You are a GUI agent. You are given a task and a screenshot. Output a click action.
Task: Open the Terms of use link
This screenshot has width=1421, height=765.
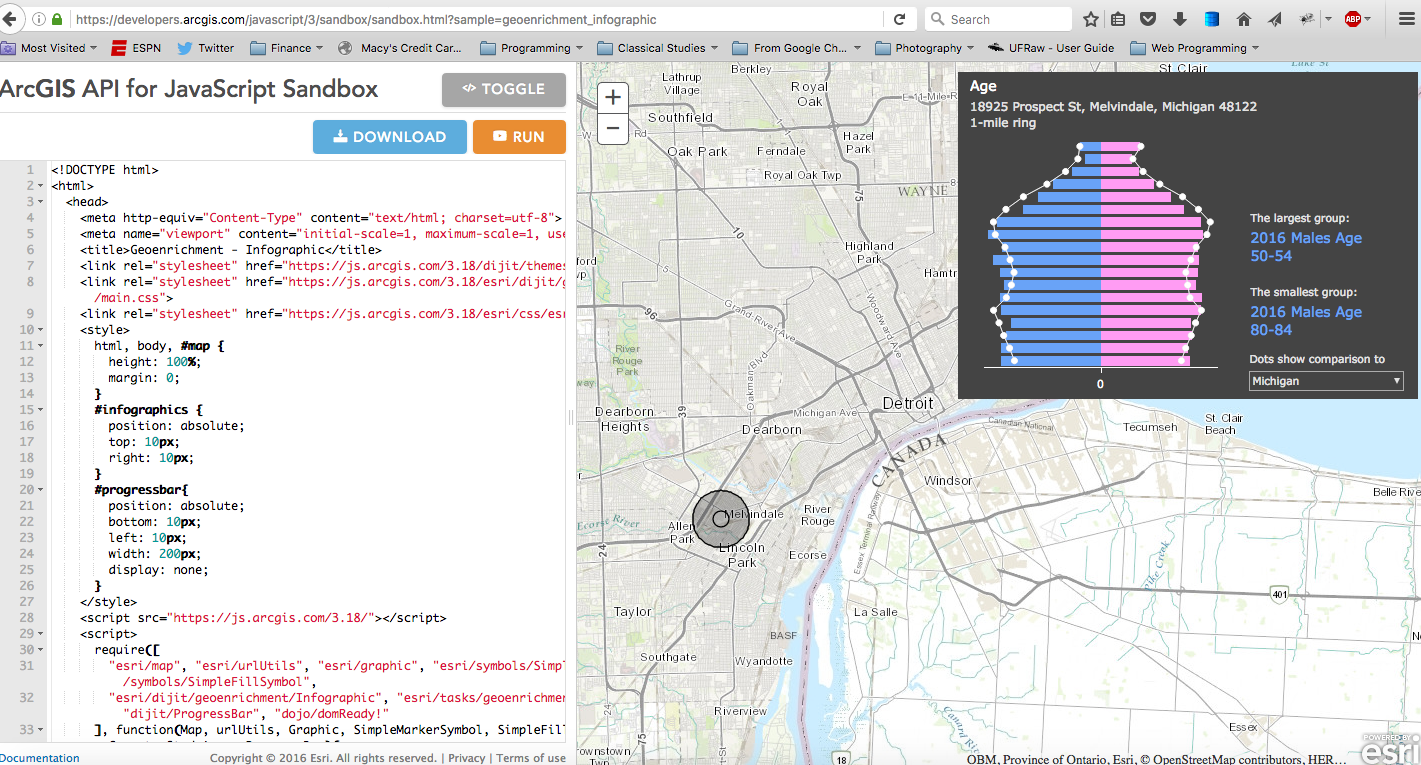pyautogui.click(x=531, y=758)
